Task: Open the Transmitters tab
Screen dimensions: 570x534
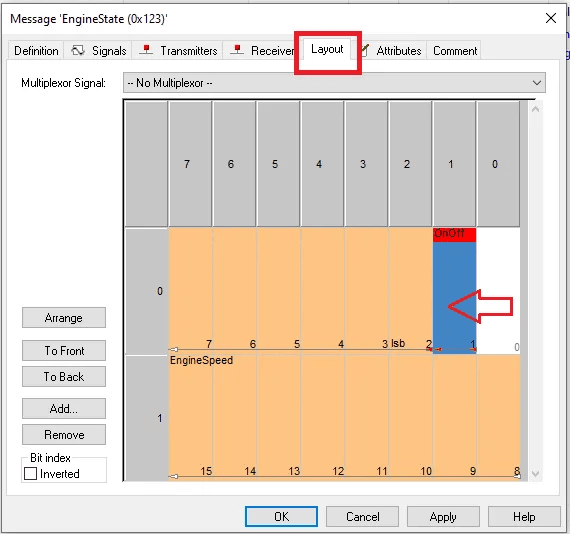Action: 177,51
